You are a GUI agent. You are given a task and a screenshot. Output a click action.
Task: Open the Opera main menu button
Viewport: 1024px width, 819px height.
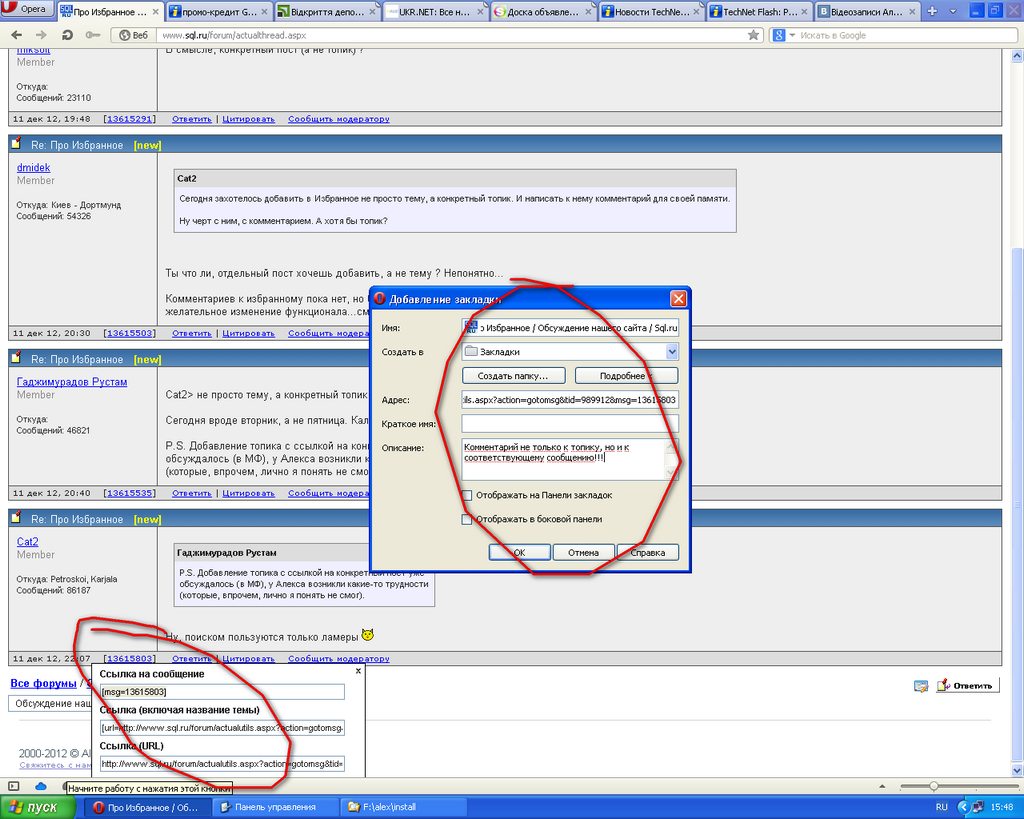[x=27, y=10]
